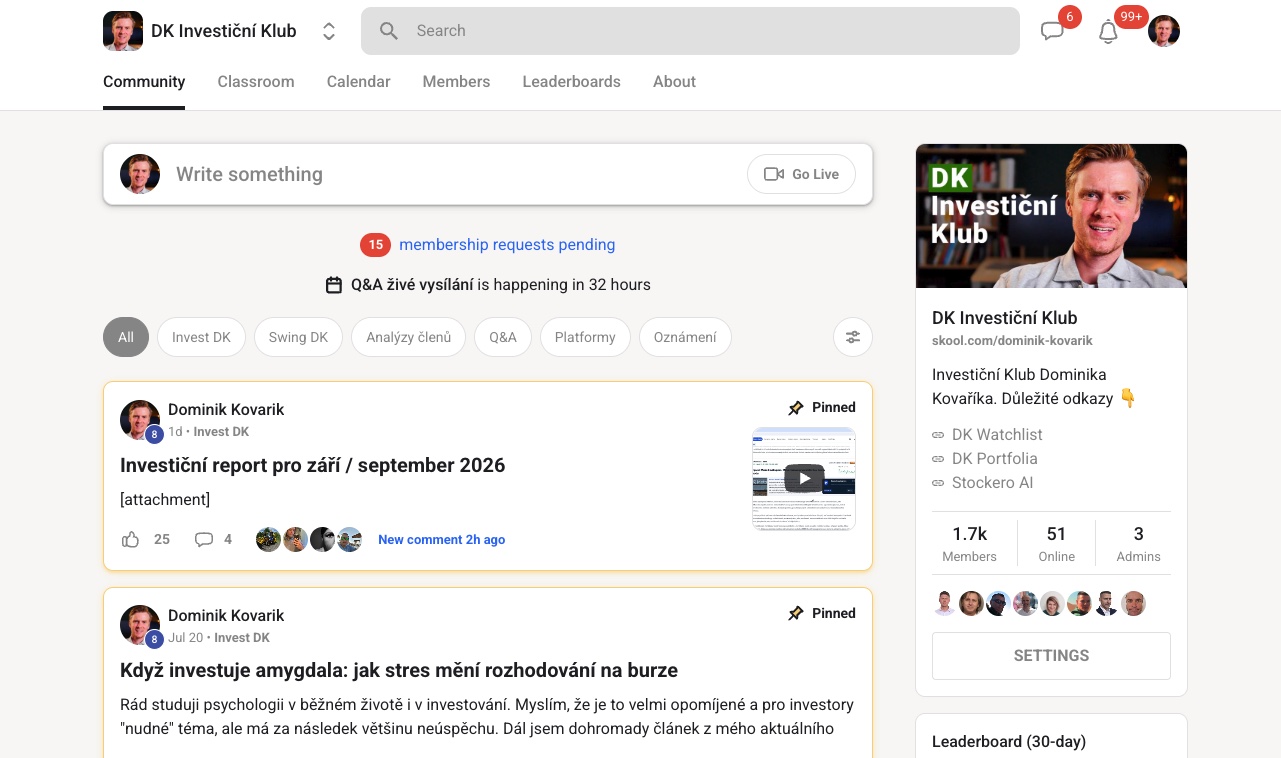This screenshot has width=1281, height=758.
Task: Click the DK Investiční Klub group logo
Action: point(123,31)
